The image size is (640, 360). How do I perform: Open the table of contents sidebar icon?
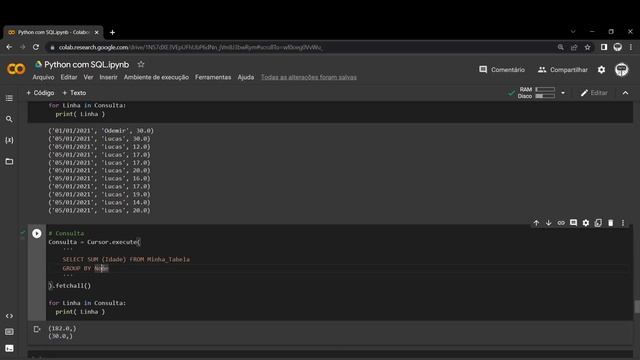(x=9, y=98)
